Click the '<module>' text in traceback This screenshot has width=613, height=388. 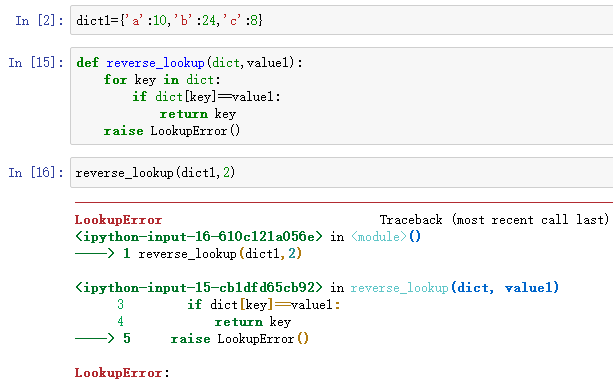(x=379, y=237)
